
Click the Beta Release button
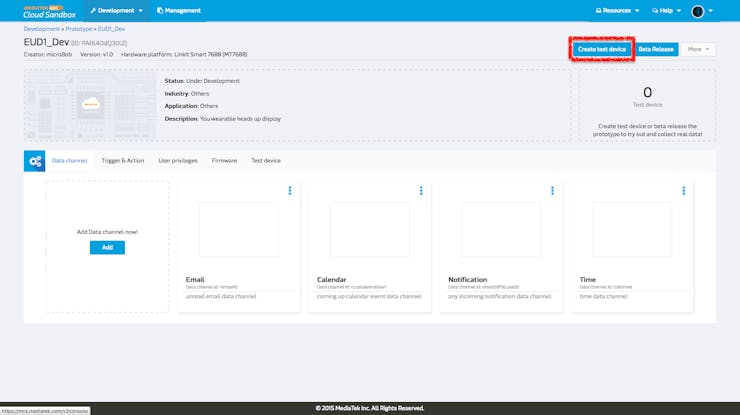(x=656, y=49)
